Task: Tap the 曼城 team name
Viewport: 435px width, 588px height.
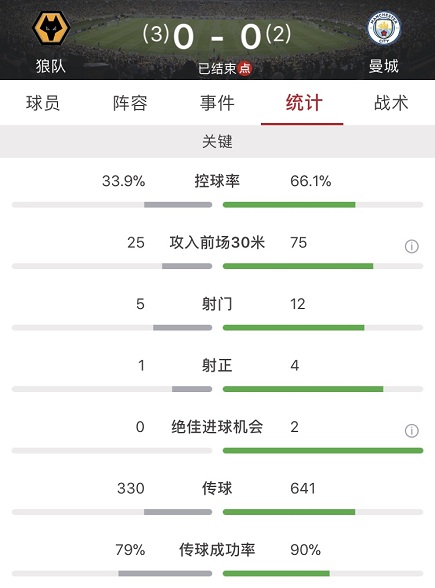Action: (x=383, y=66)
